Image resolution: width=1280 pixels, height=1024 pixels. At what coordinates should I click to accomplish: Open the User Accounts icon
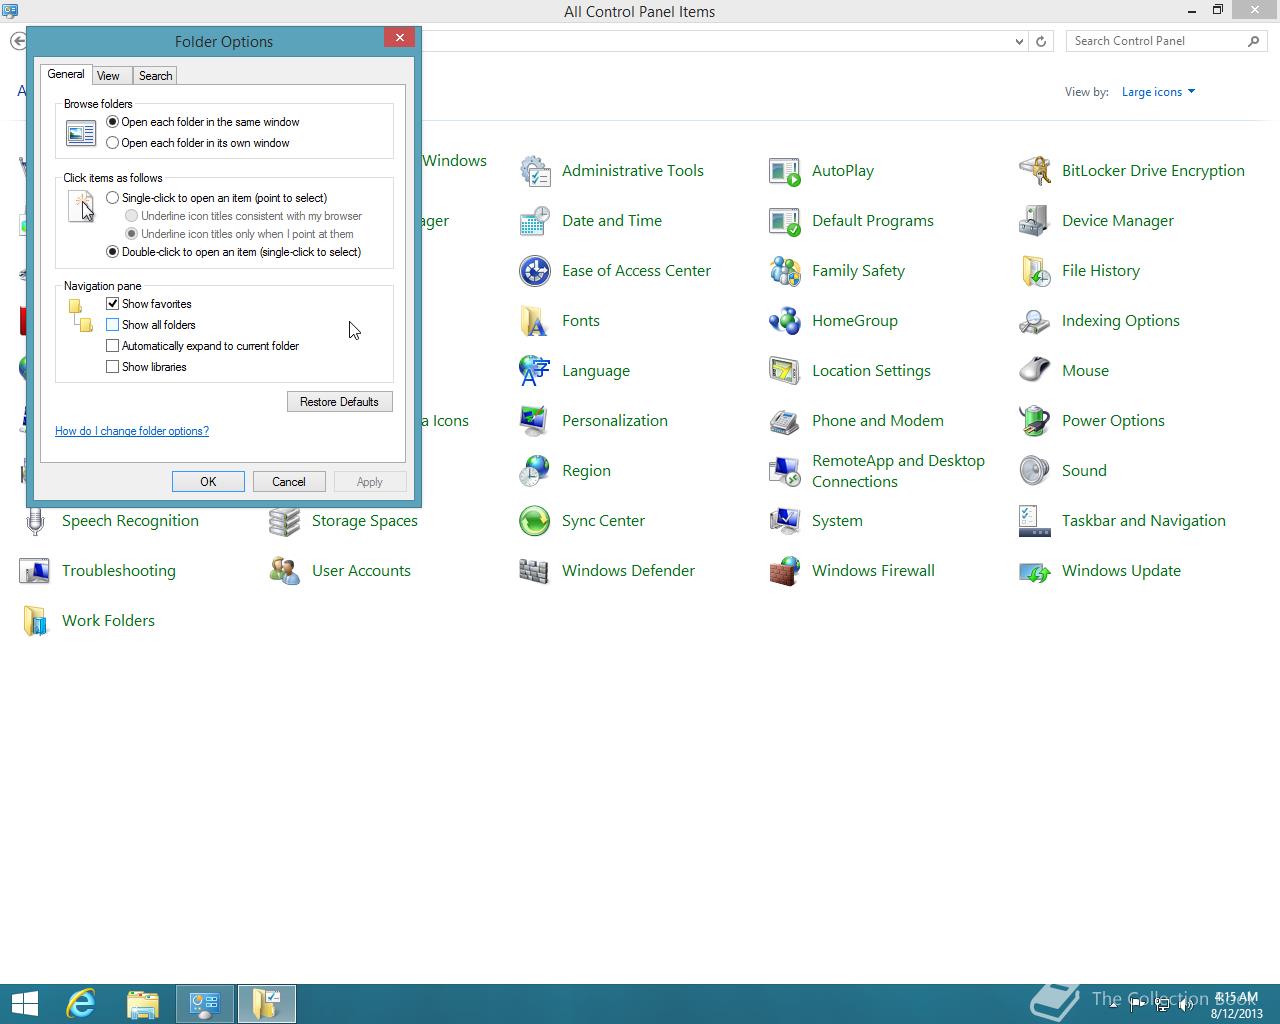[285, 571]
